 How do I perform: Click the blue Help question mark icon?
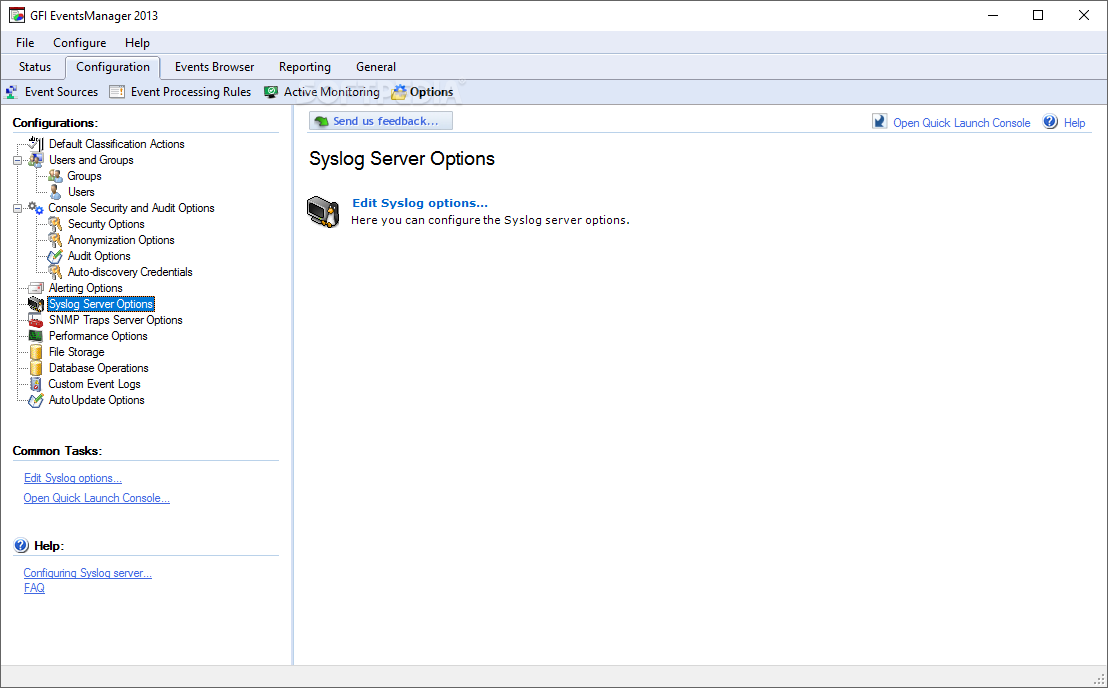[1051, 121]
